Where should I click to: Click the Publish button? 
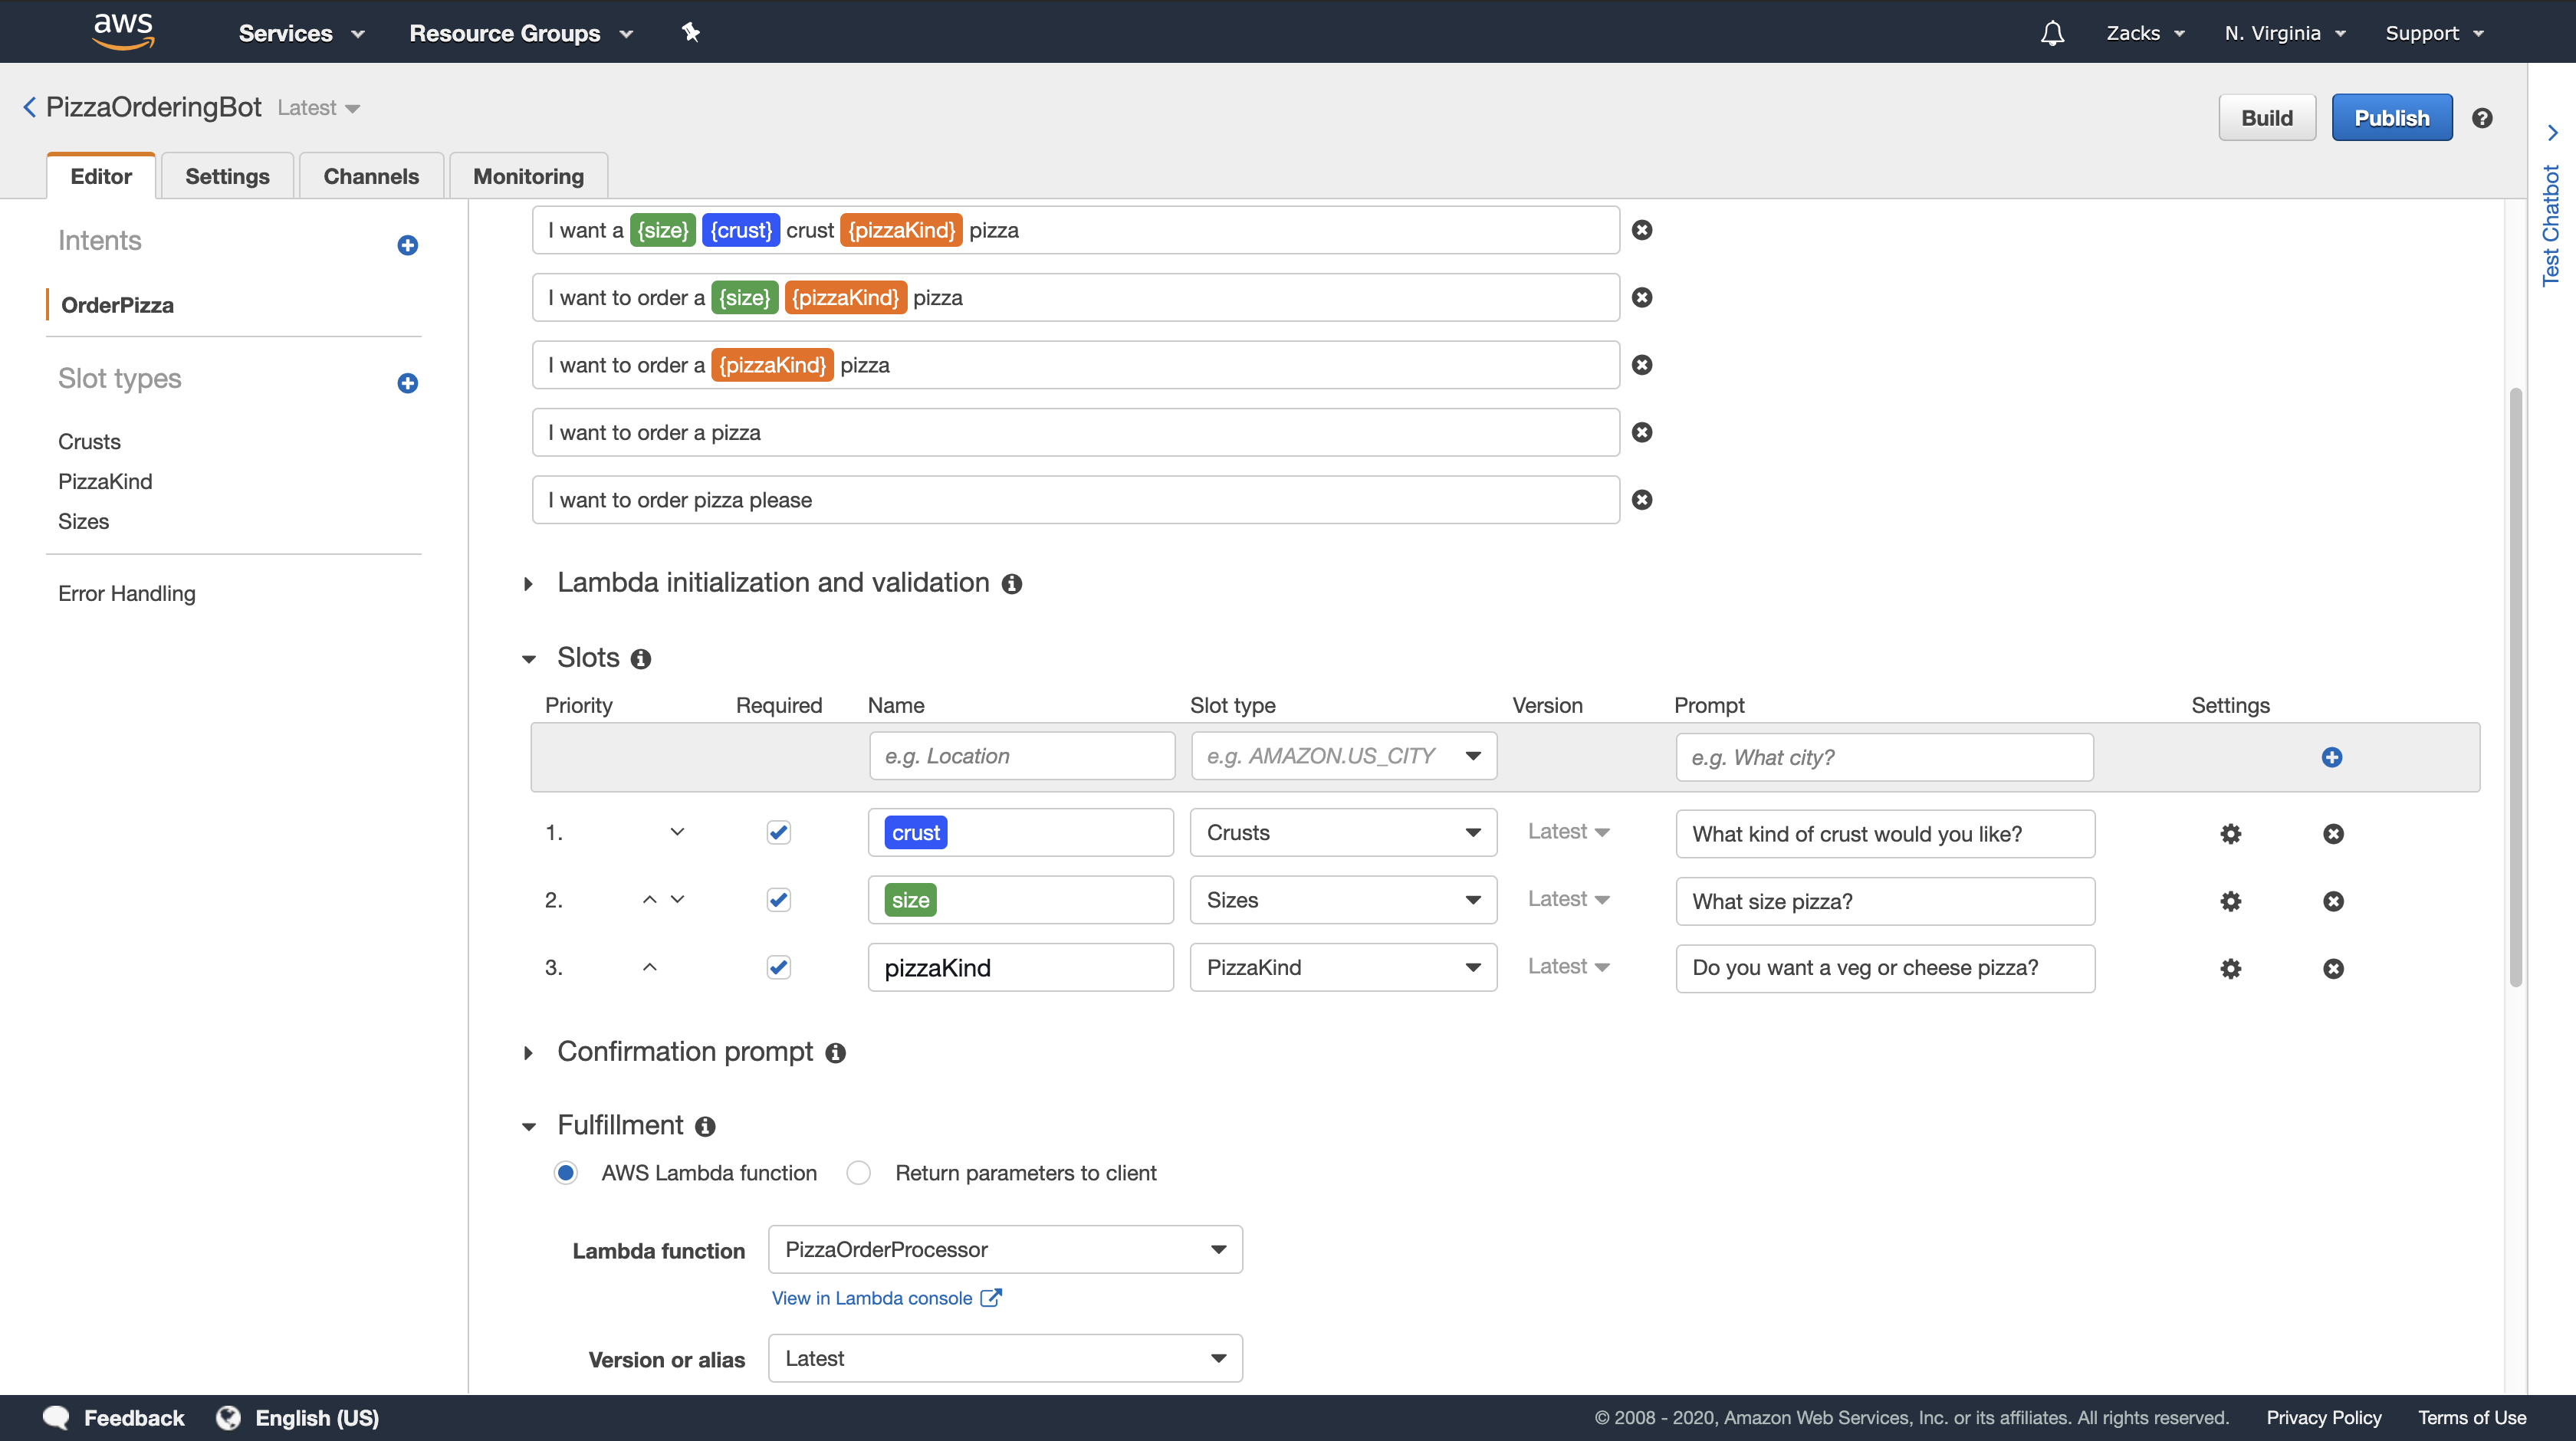2391,118
